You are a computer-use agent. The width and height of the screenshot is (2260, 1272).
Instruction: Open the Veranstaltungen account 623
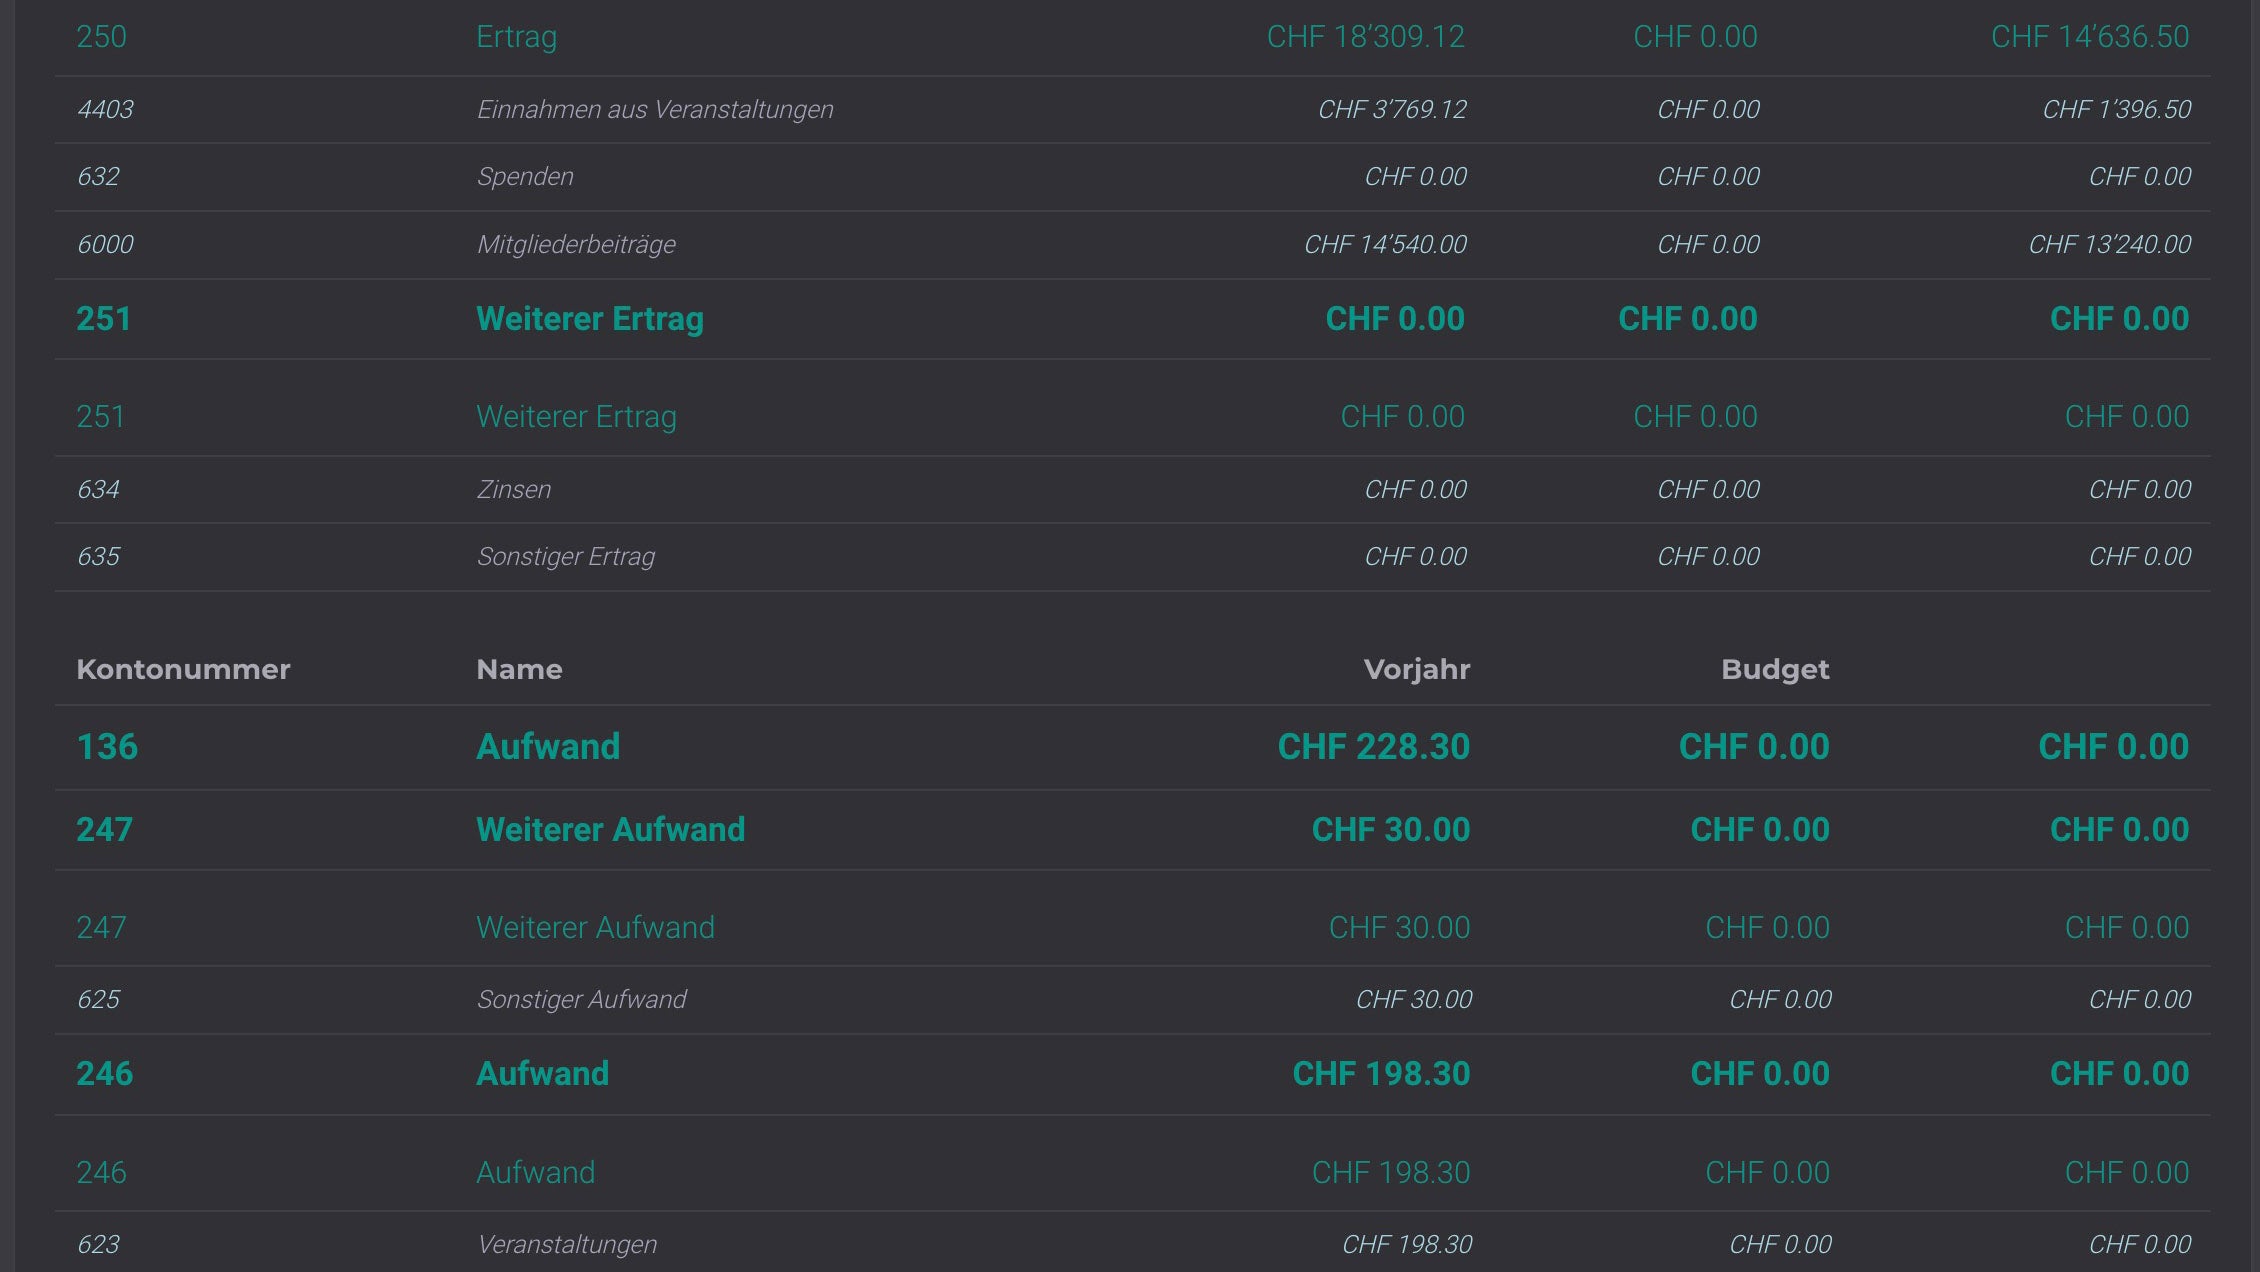coord(566,1245)
